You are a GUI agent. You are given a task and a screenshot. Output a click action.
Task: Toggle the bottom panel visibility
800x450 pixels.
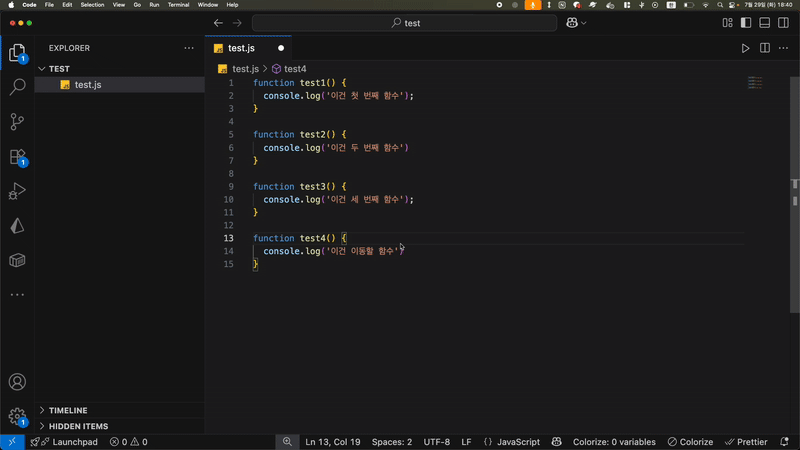[765, 23]
